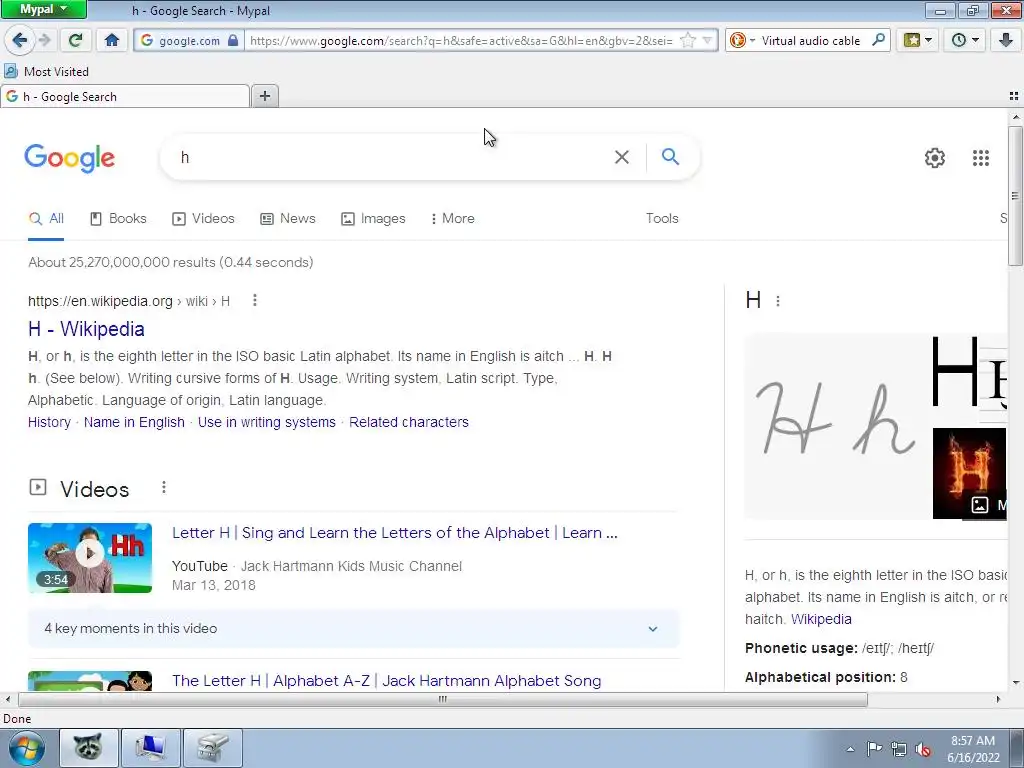The width and height of the screenshot is (1024, 768).
Task: Open the bookmarks menu toolbar button
Action: tap(918, 40)
